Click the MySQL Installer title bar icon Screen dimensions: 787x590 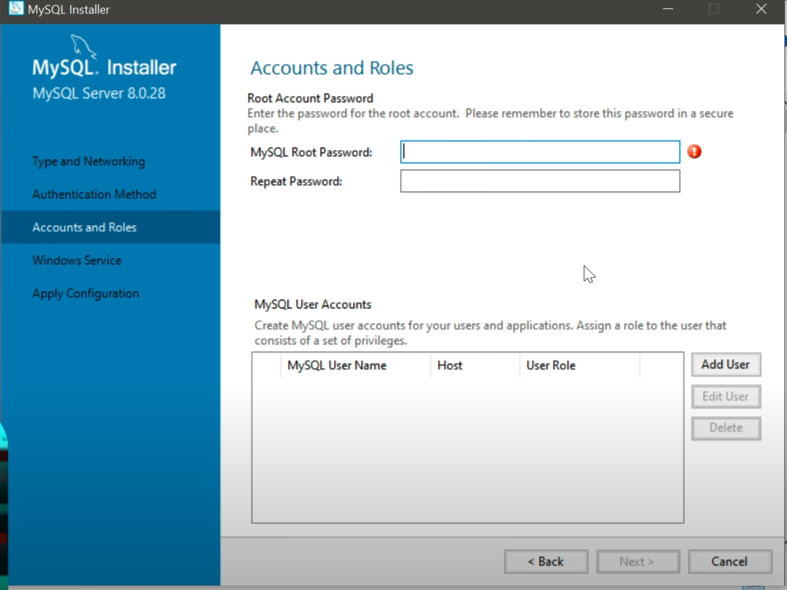click(16, 9)
